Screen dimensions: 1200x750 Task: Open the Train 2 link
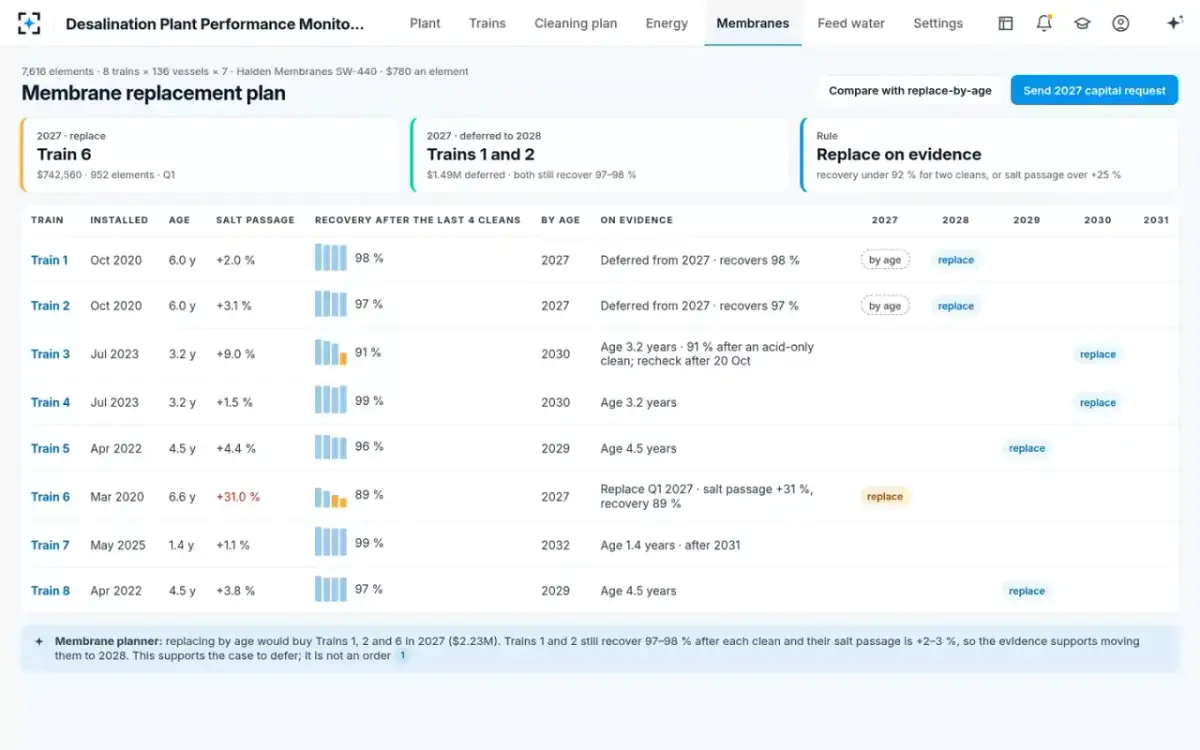pos(50,306)
